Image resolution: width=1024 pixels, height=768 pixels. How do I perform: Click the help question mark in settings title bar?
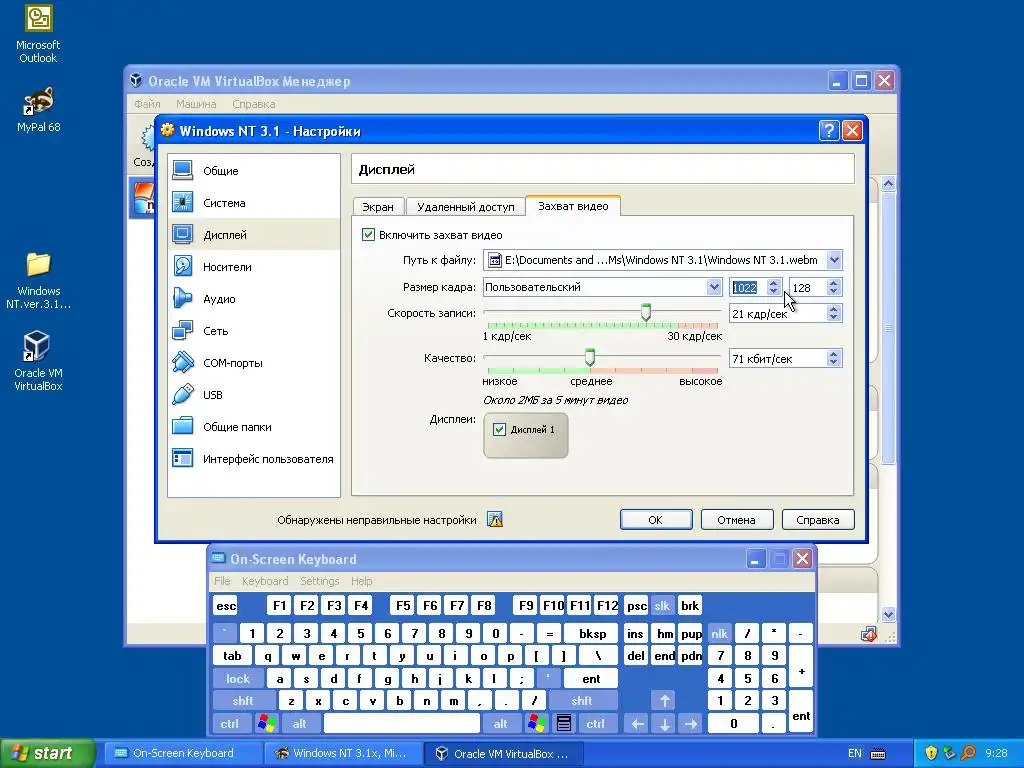(x=828, y=131)
